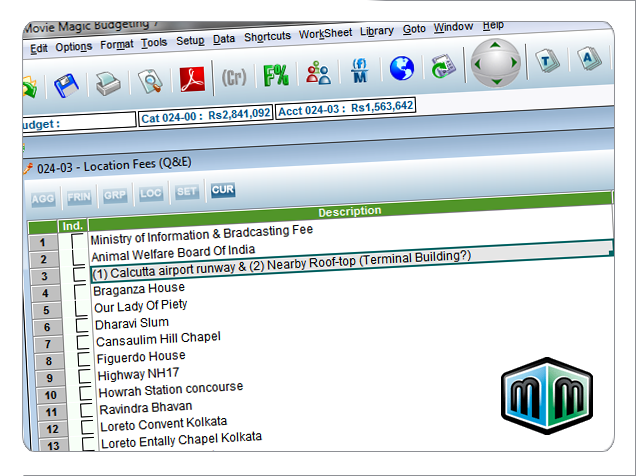Export to PDF using Acrobat icon
Image resolution: width=636 pixels, height=476 pixels.
(192, 79)
